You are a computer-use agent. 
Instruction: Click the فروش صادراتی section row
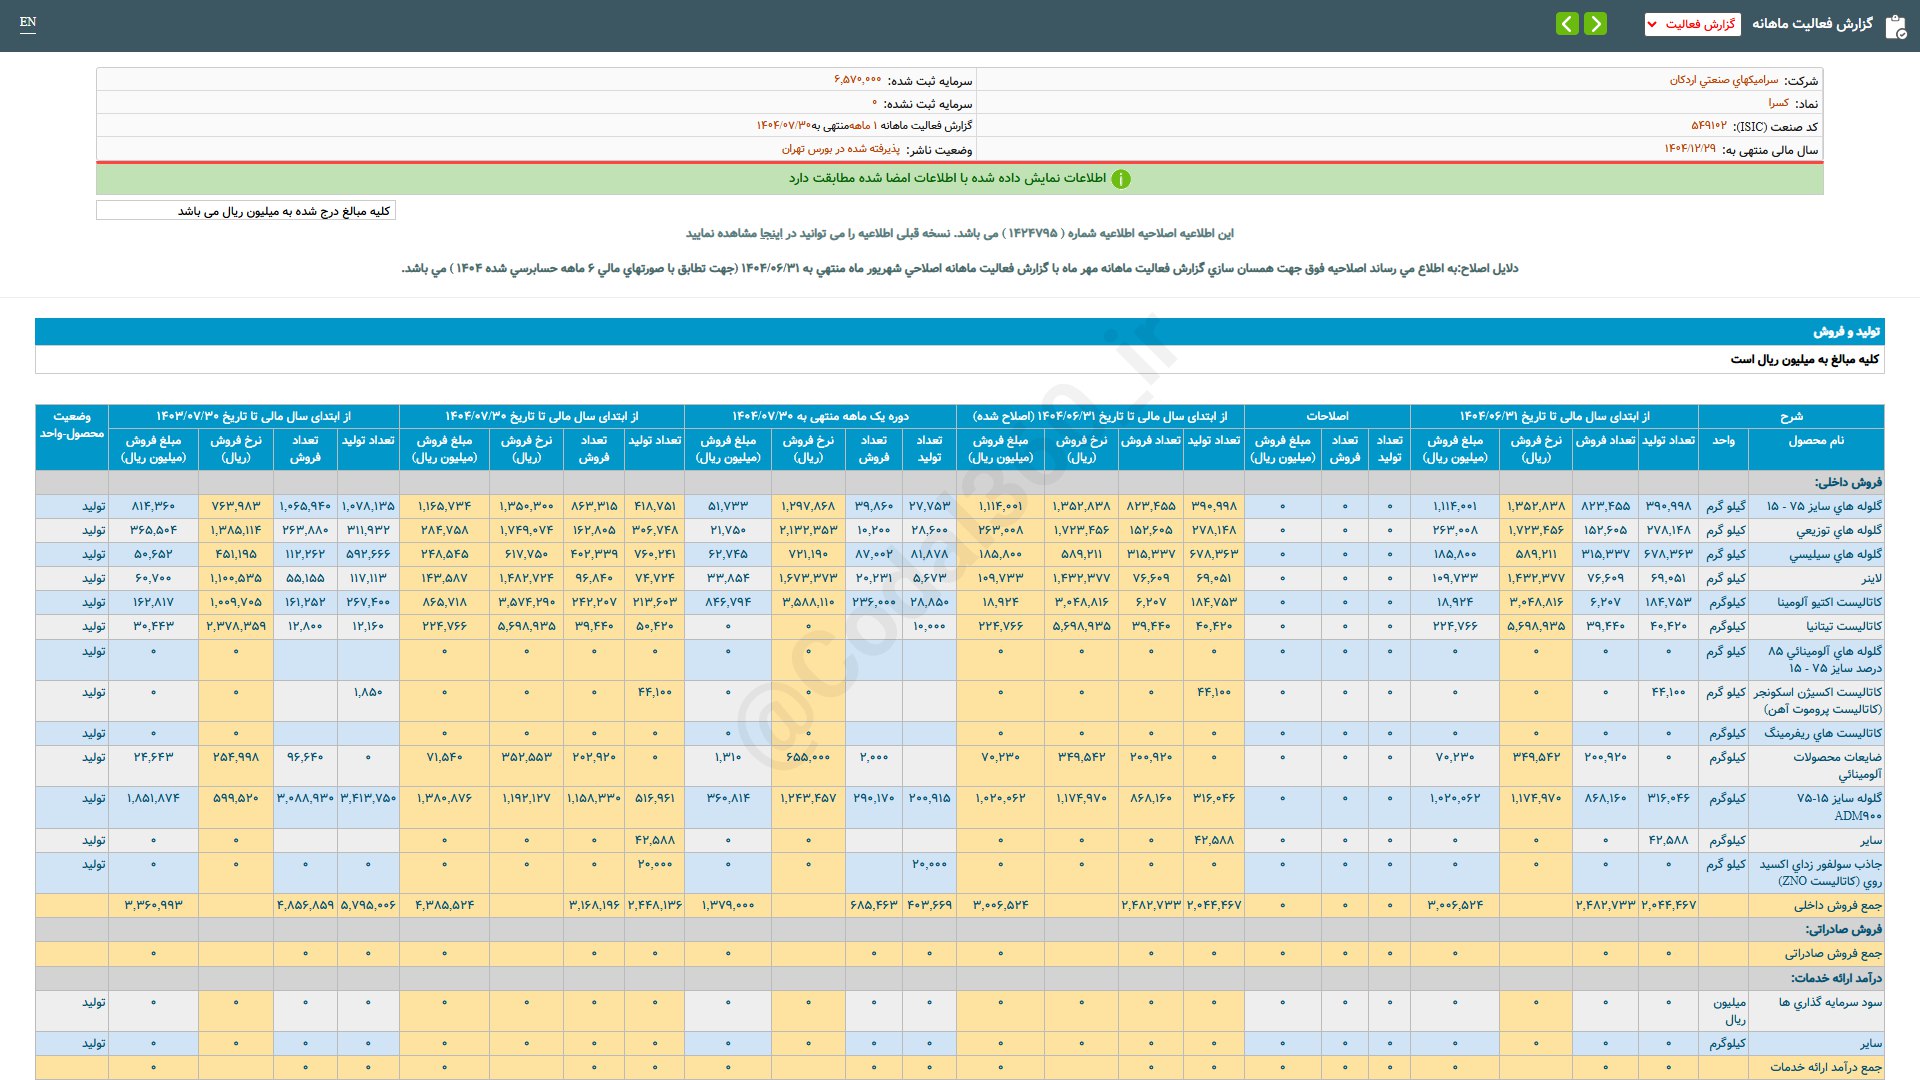(x=1845, y=929)
